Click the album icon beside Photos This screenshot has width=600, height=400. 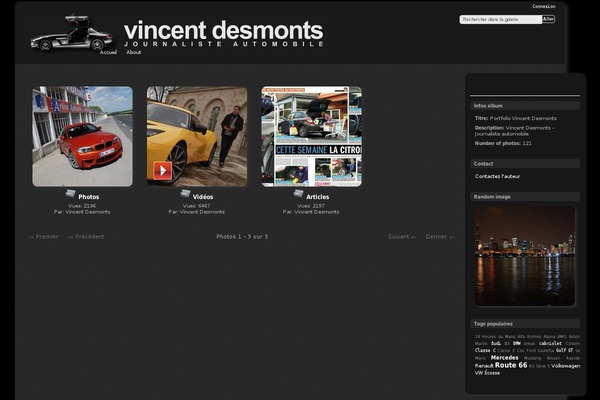tap(70, 194)
